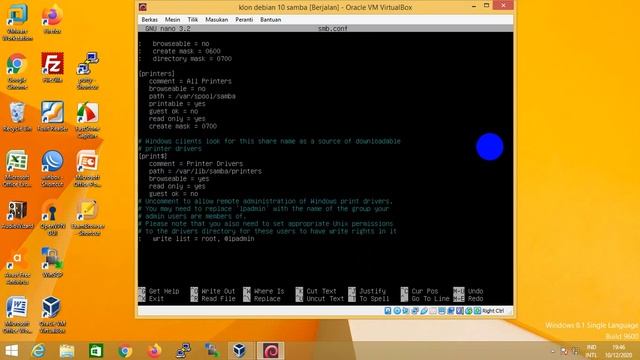640x360 pixels.
Task: Click the 'To Spell' shortcut in nano
Action: (369, 299)
